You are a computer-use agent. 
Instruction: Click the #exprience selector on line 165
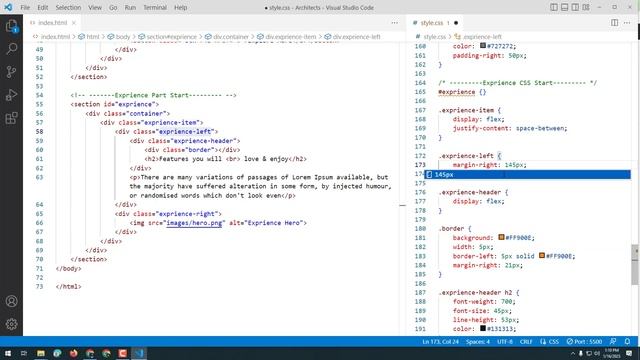click(x=456, y=92)
